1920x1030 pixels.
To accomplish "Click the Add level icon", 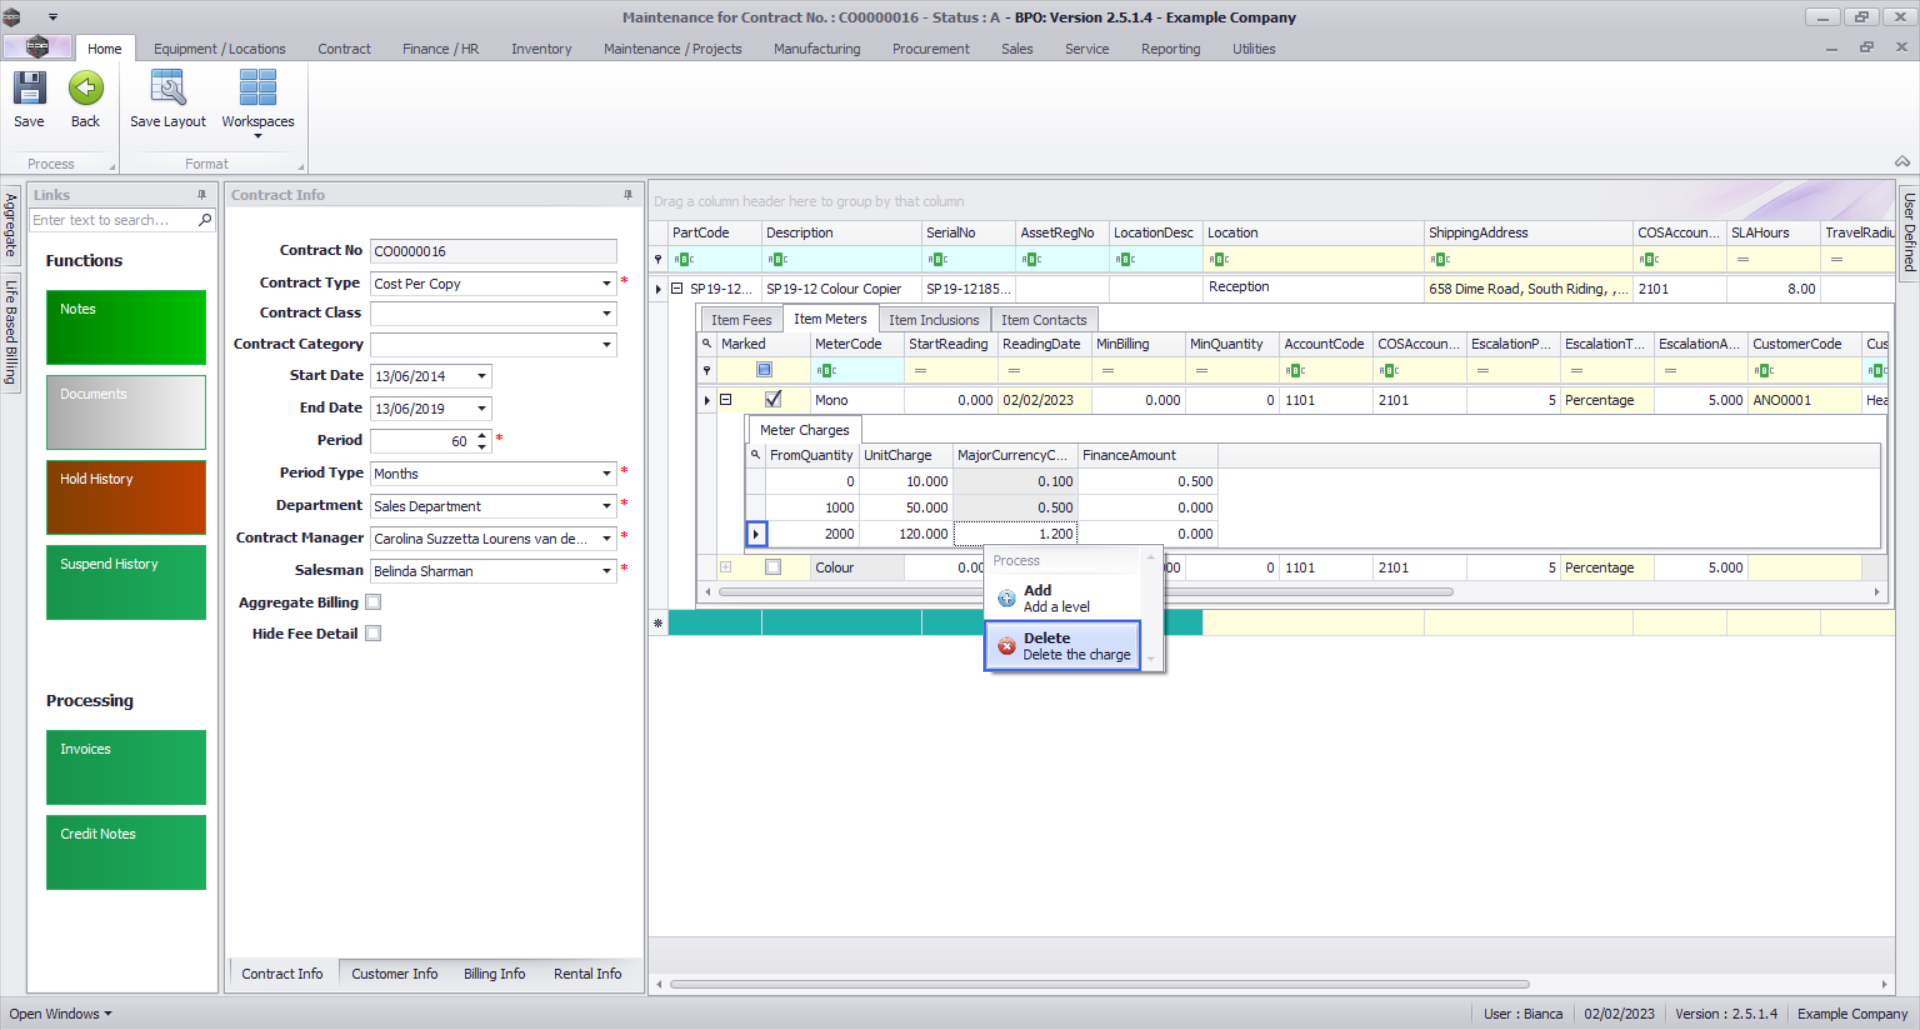I will [1007, 598].
